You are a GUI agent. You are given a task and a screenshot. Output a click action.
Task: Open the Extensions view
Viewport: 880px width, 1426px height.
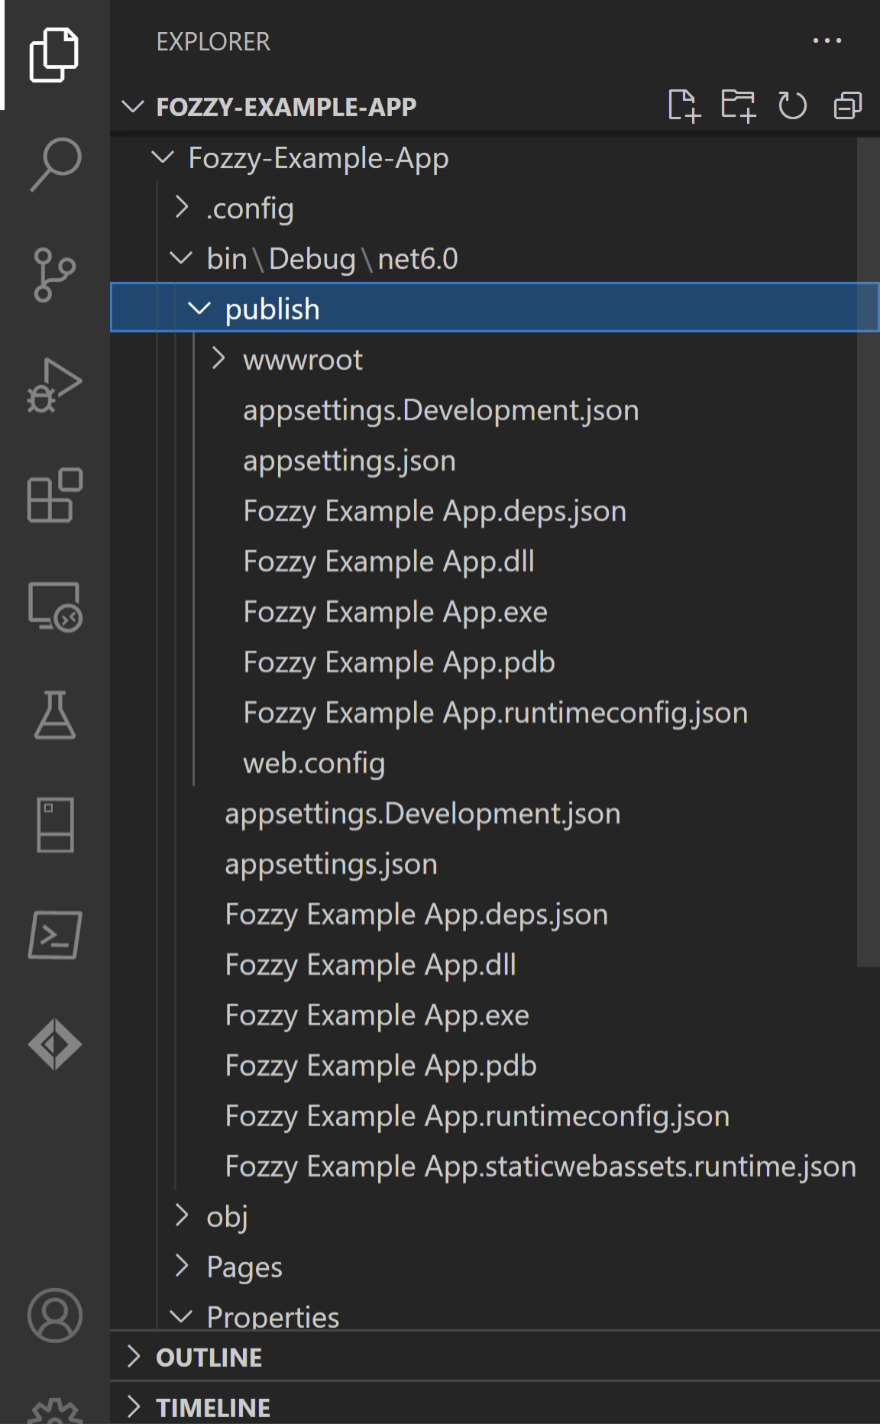[55, 495]
